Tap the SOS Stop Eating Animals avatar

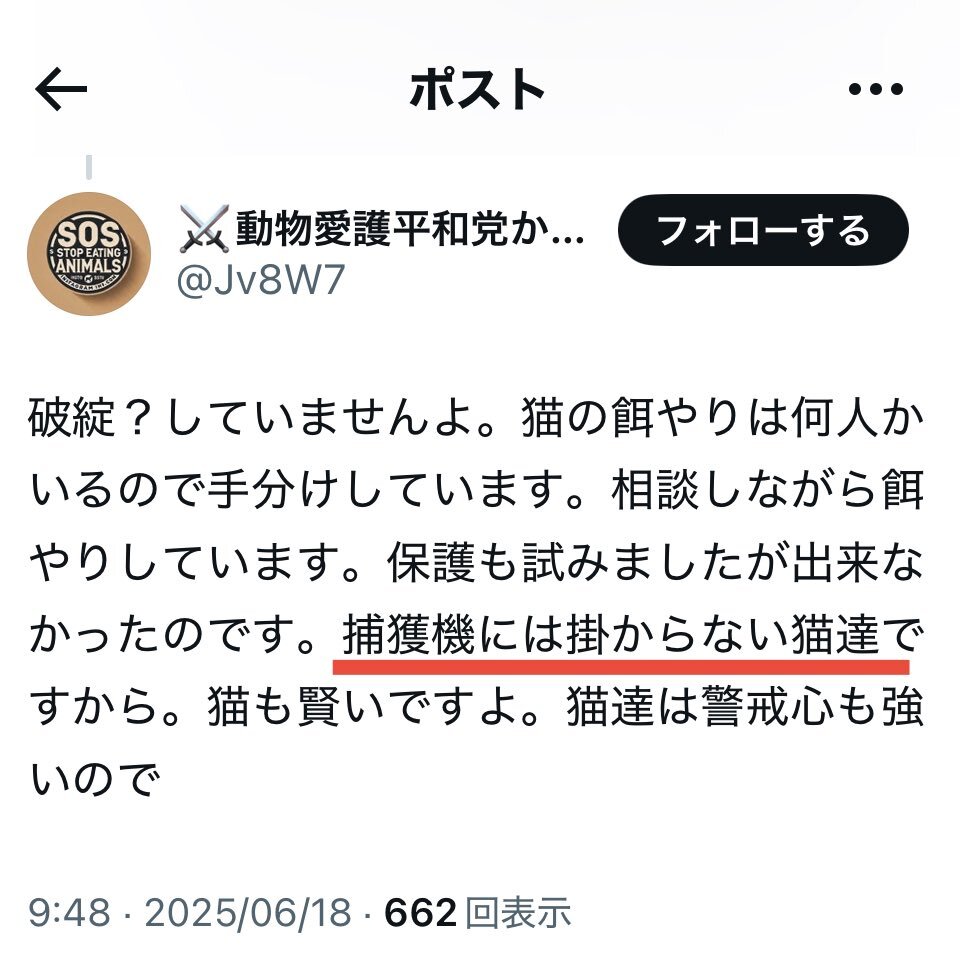point(89,254)
